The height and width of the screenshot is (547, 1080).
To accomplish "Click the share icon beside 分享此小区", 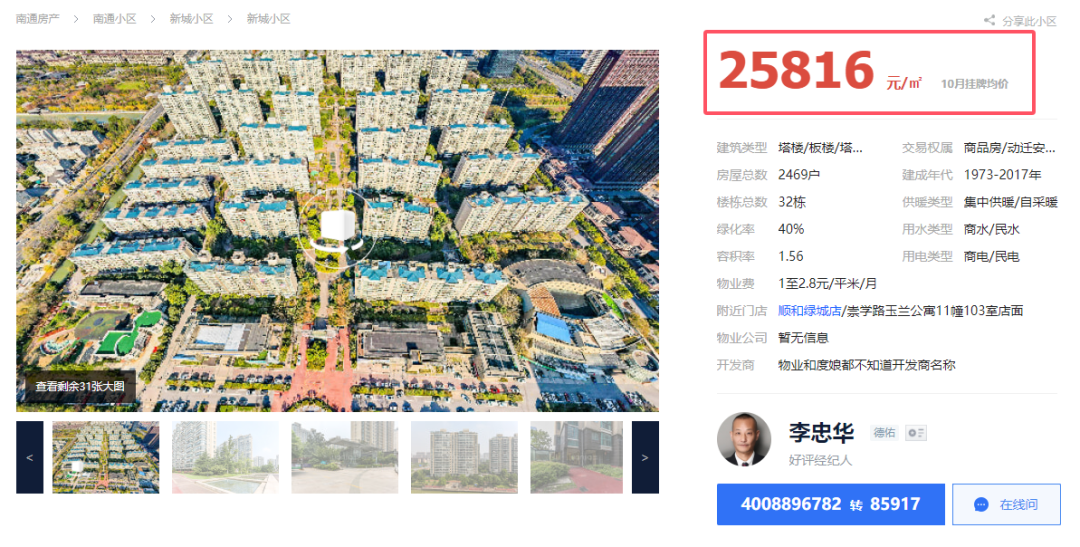I will (x=989, y=21).
